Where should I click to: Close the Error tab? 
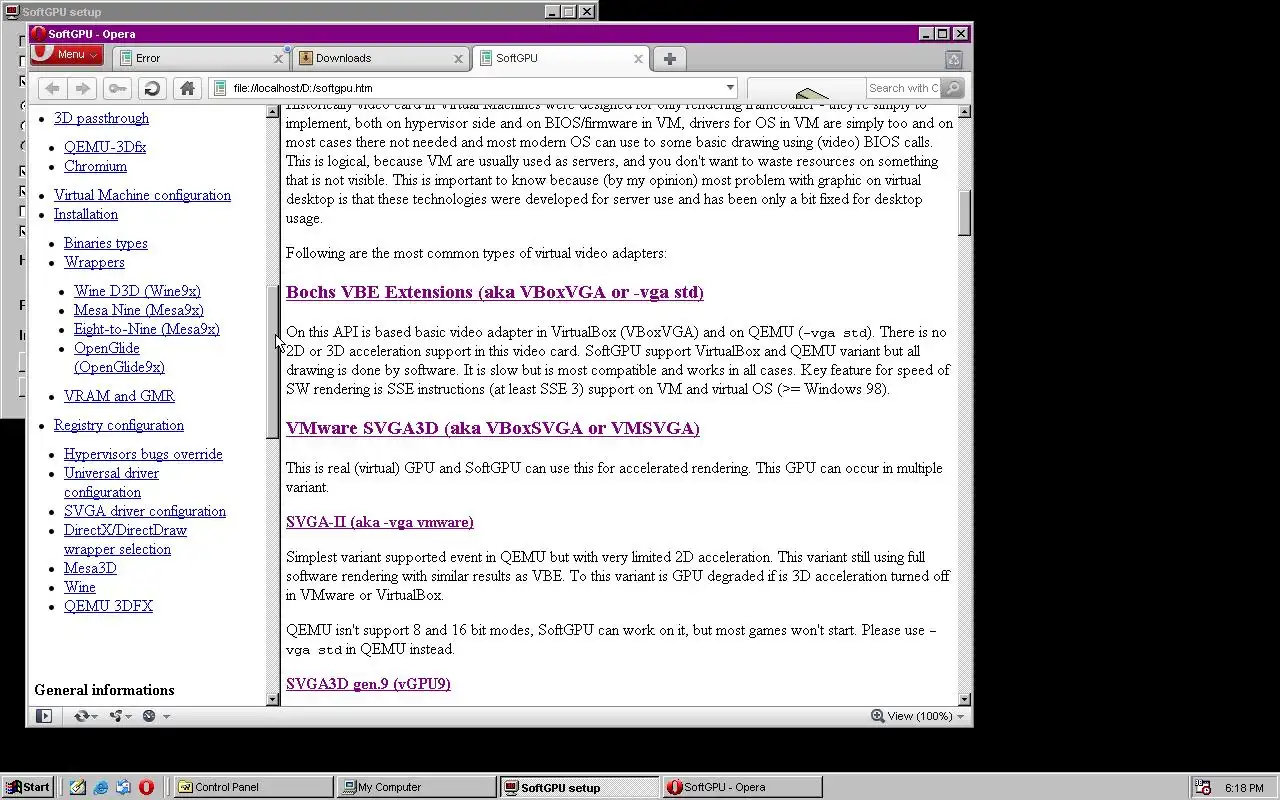278,59
